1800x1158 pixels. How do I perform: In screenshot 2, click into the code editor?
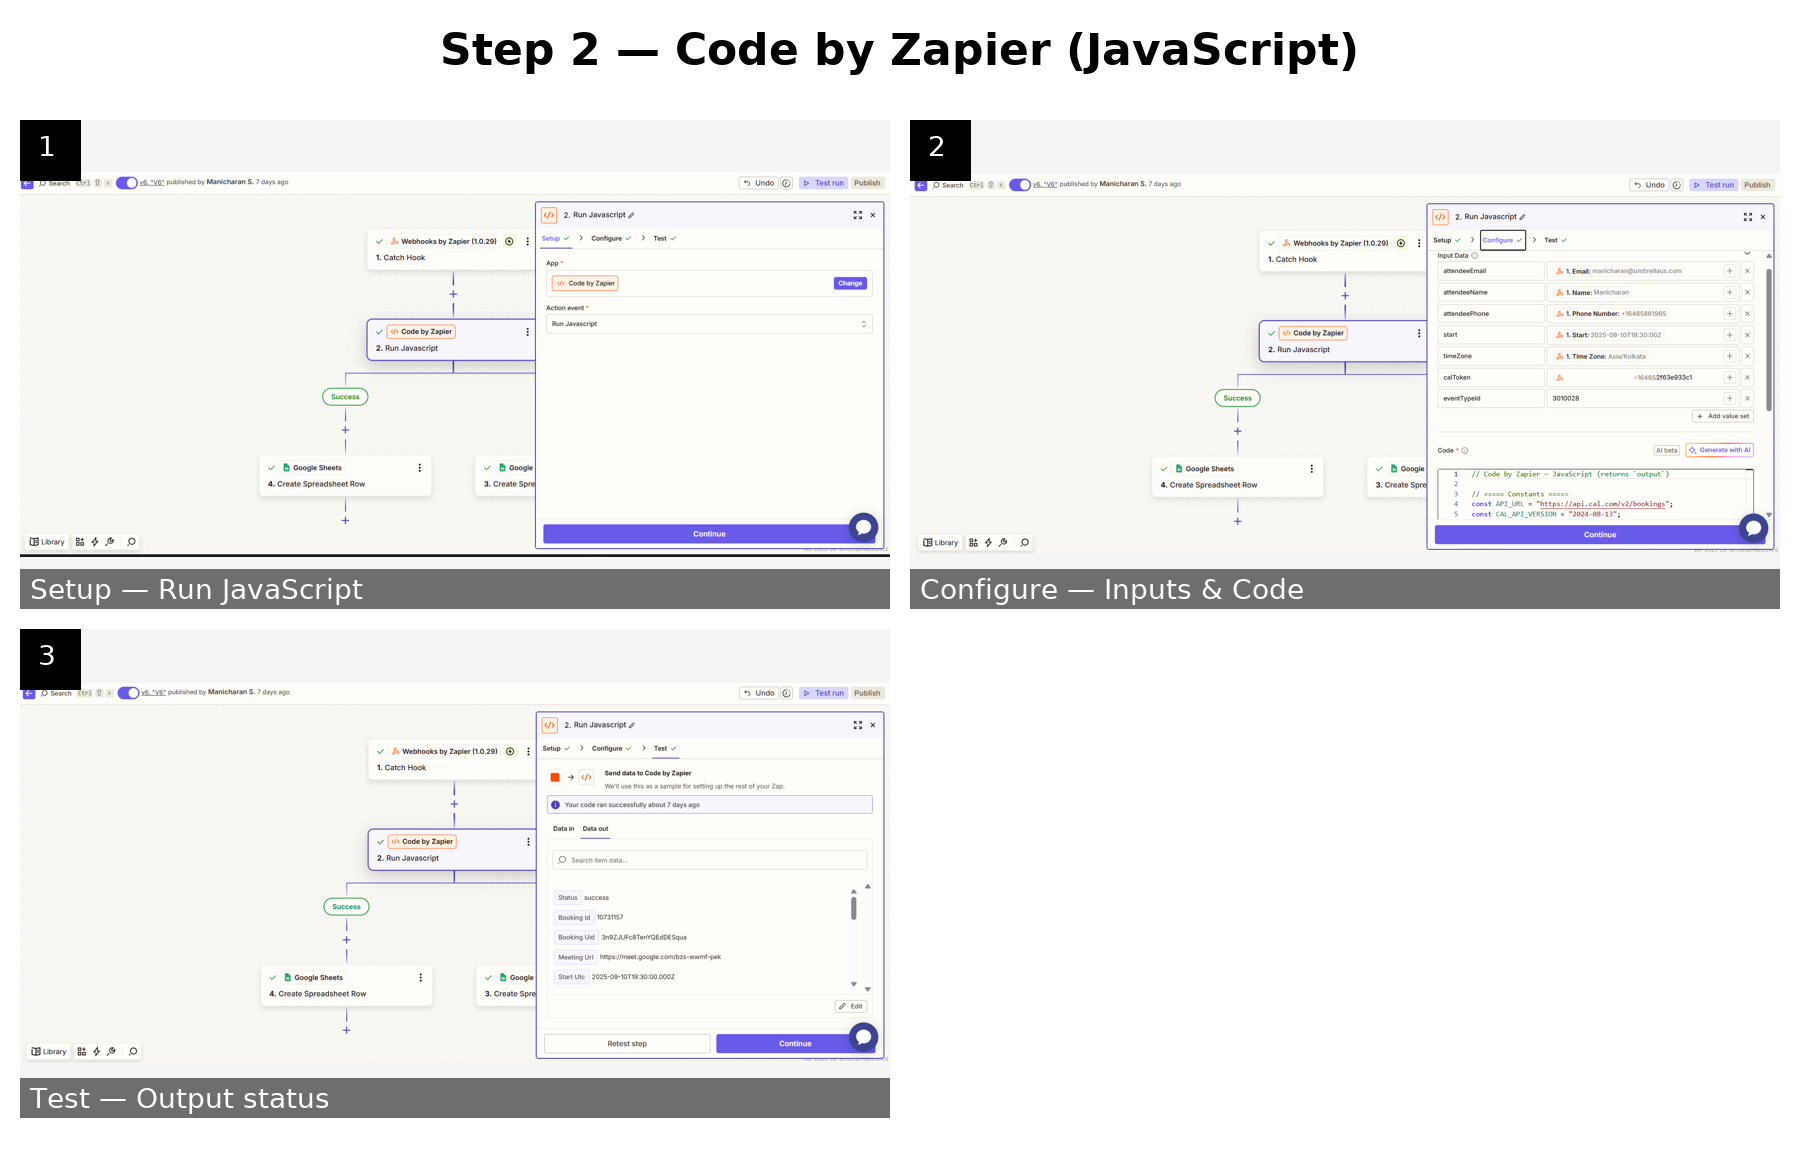pos(1596,494)
